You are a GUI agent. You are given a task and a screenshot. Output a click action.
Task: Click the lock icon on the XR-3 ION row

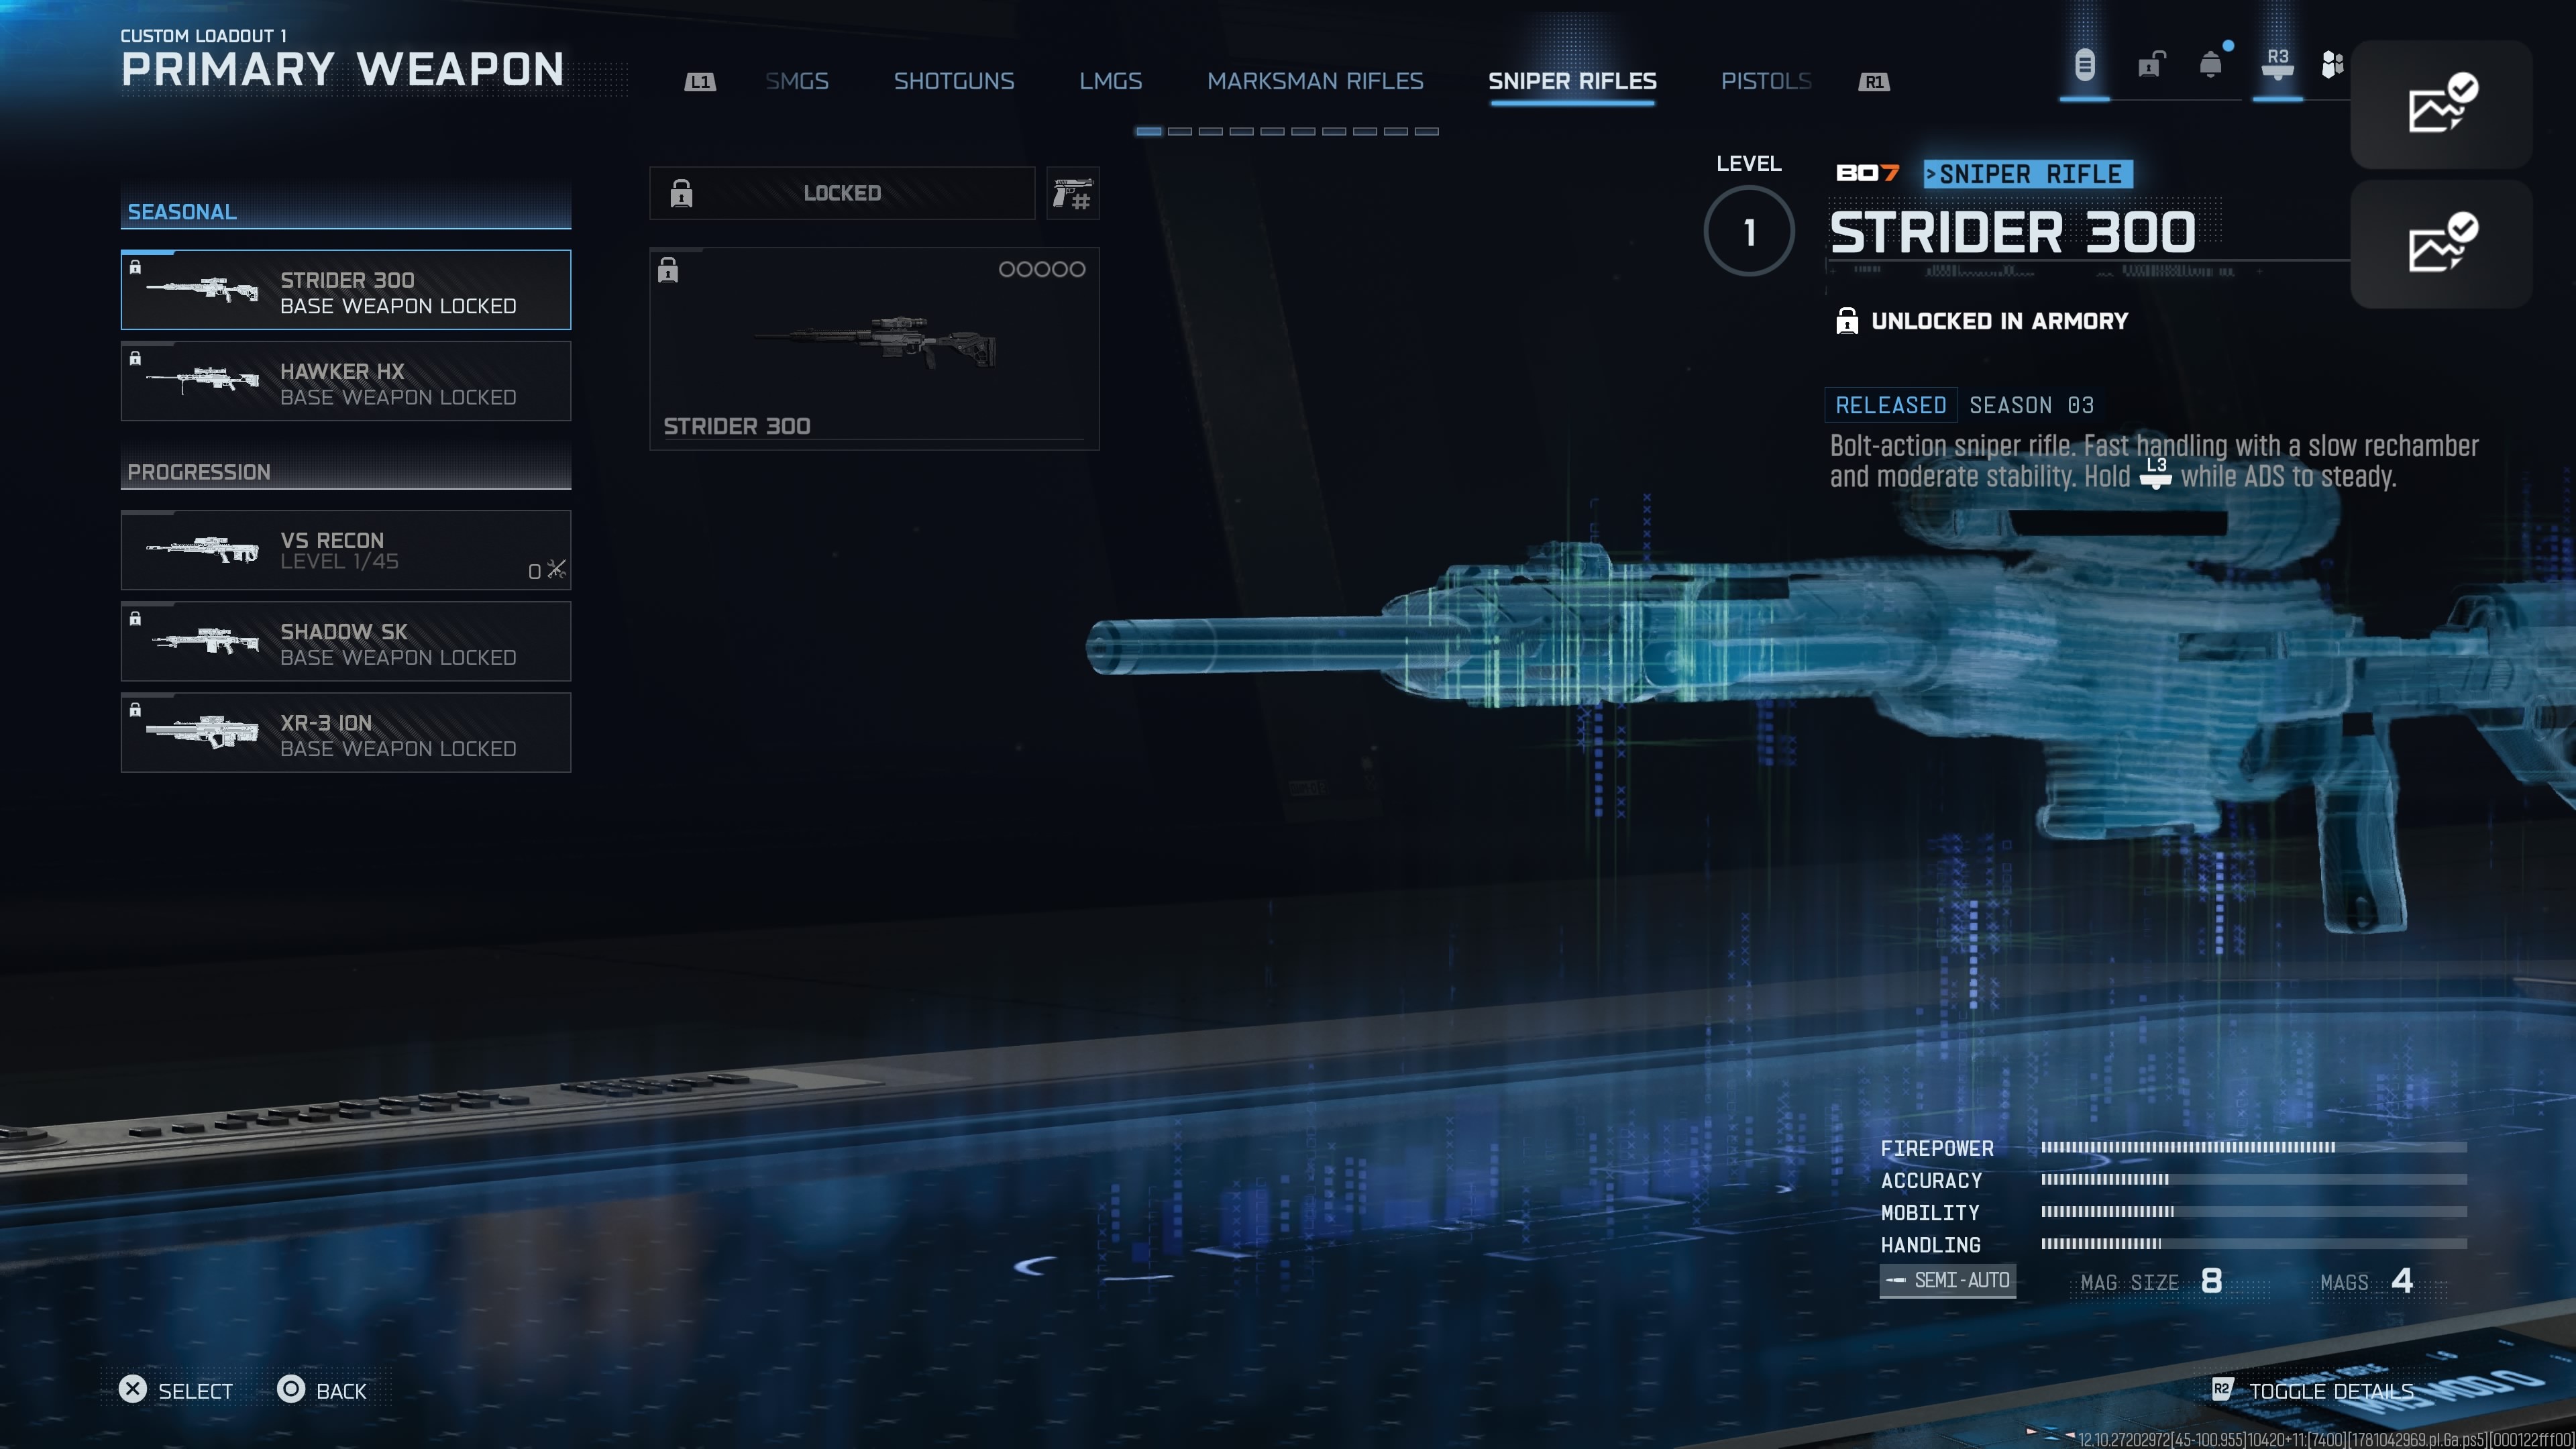coord(135,709)
